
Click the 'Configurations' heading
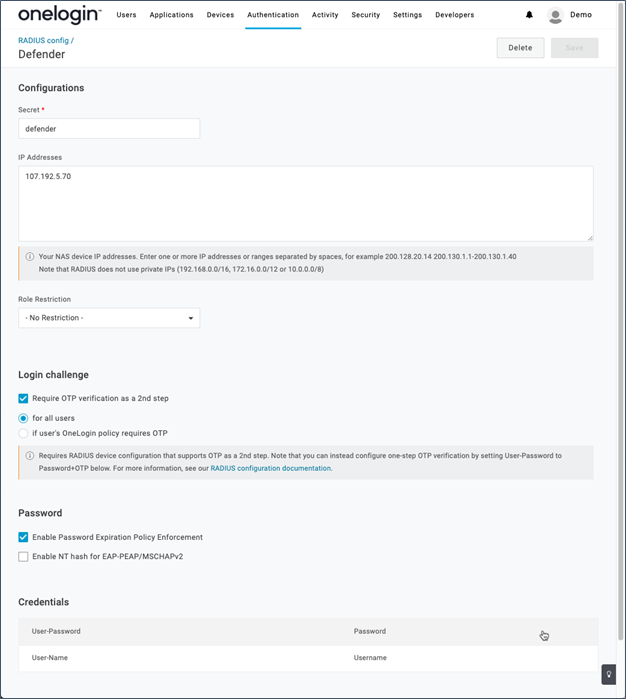click(x=51, y=88)
